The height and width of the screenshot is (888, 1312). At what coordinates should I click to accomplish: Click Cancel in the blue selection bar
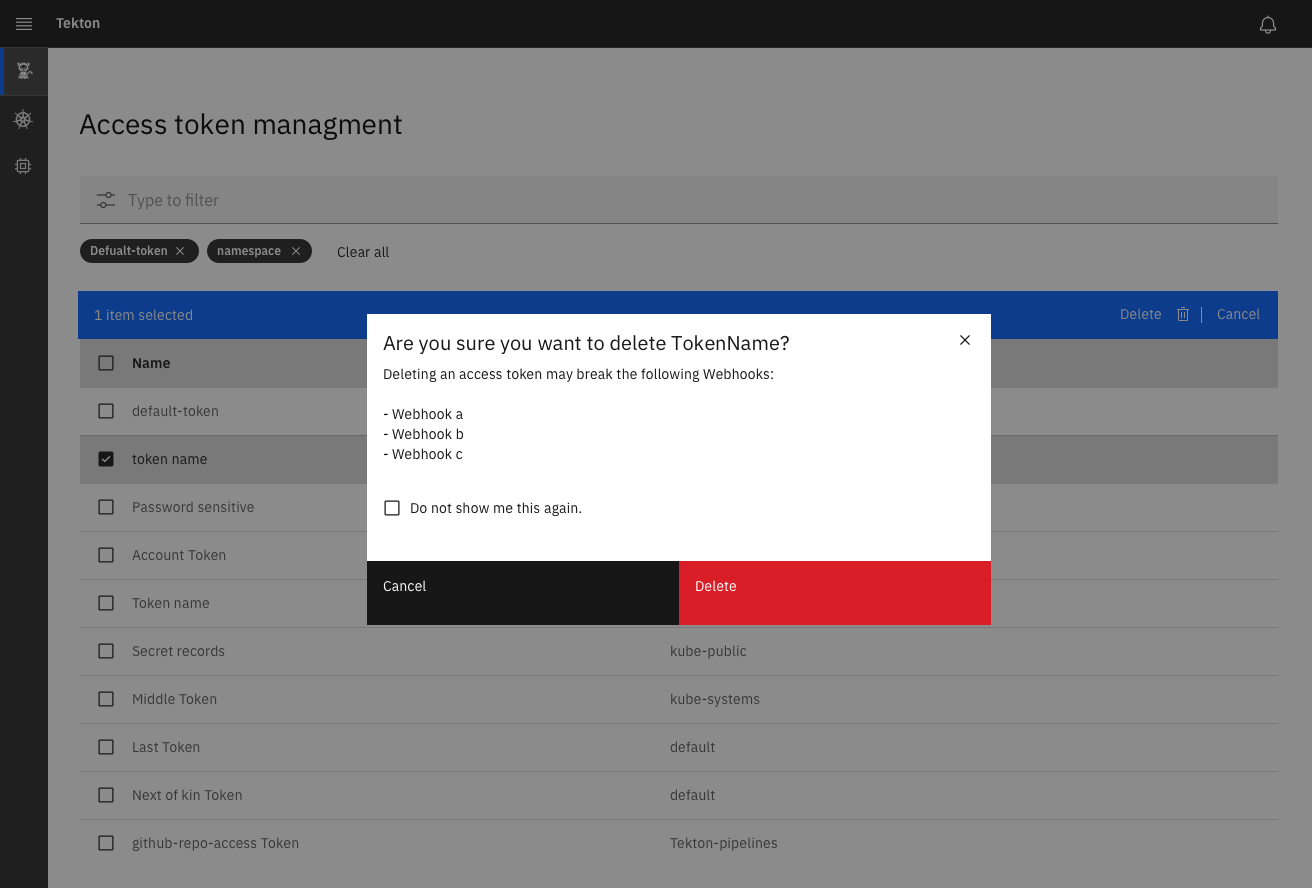coord(1238,314)
